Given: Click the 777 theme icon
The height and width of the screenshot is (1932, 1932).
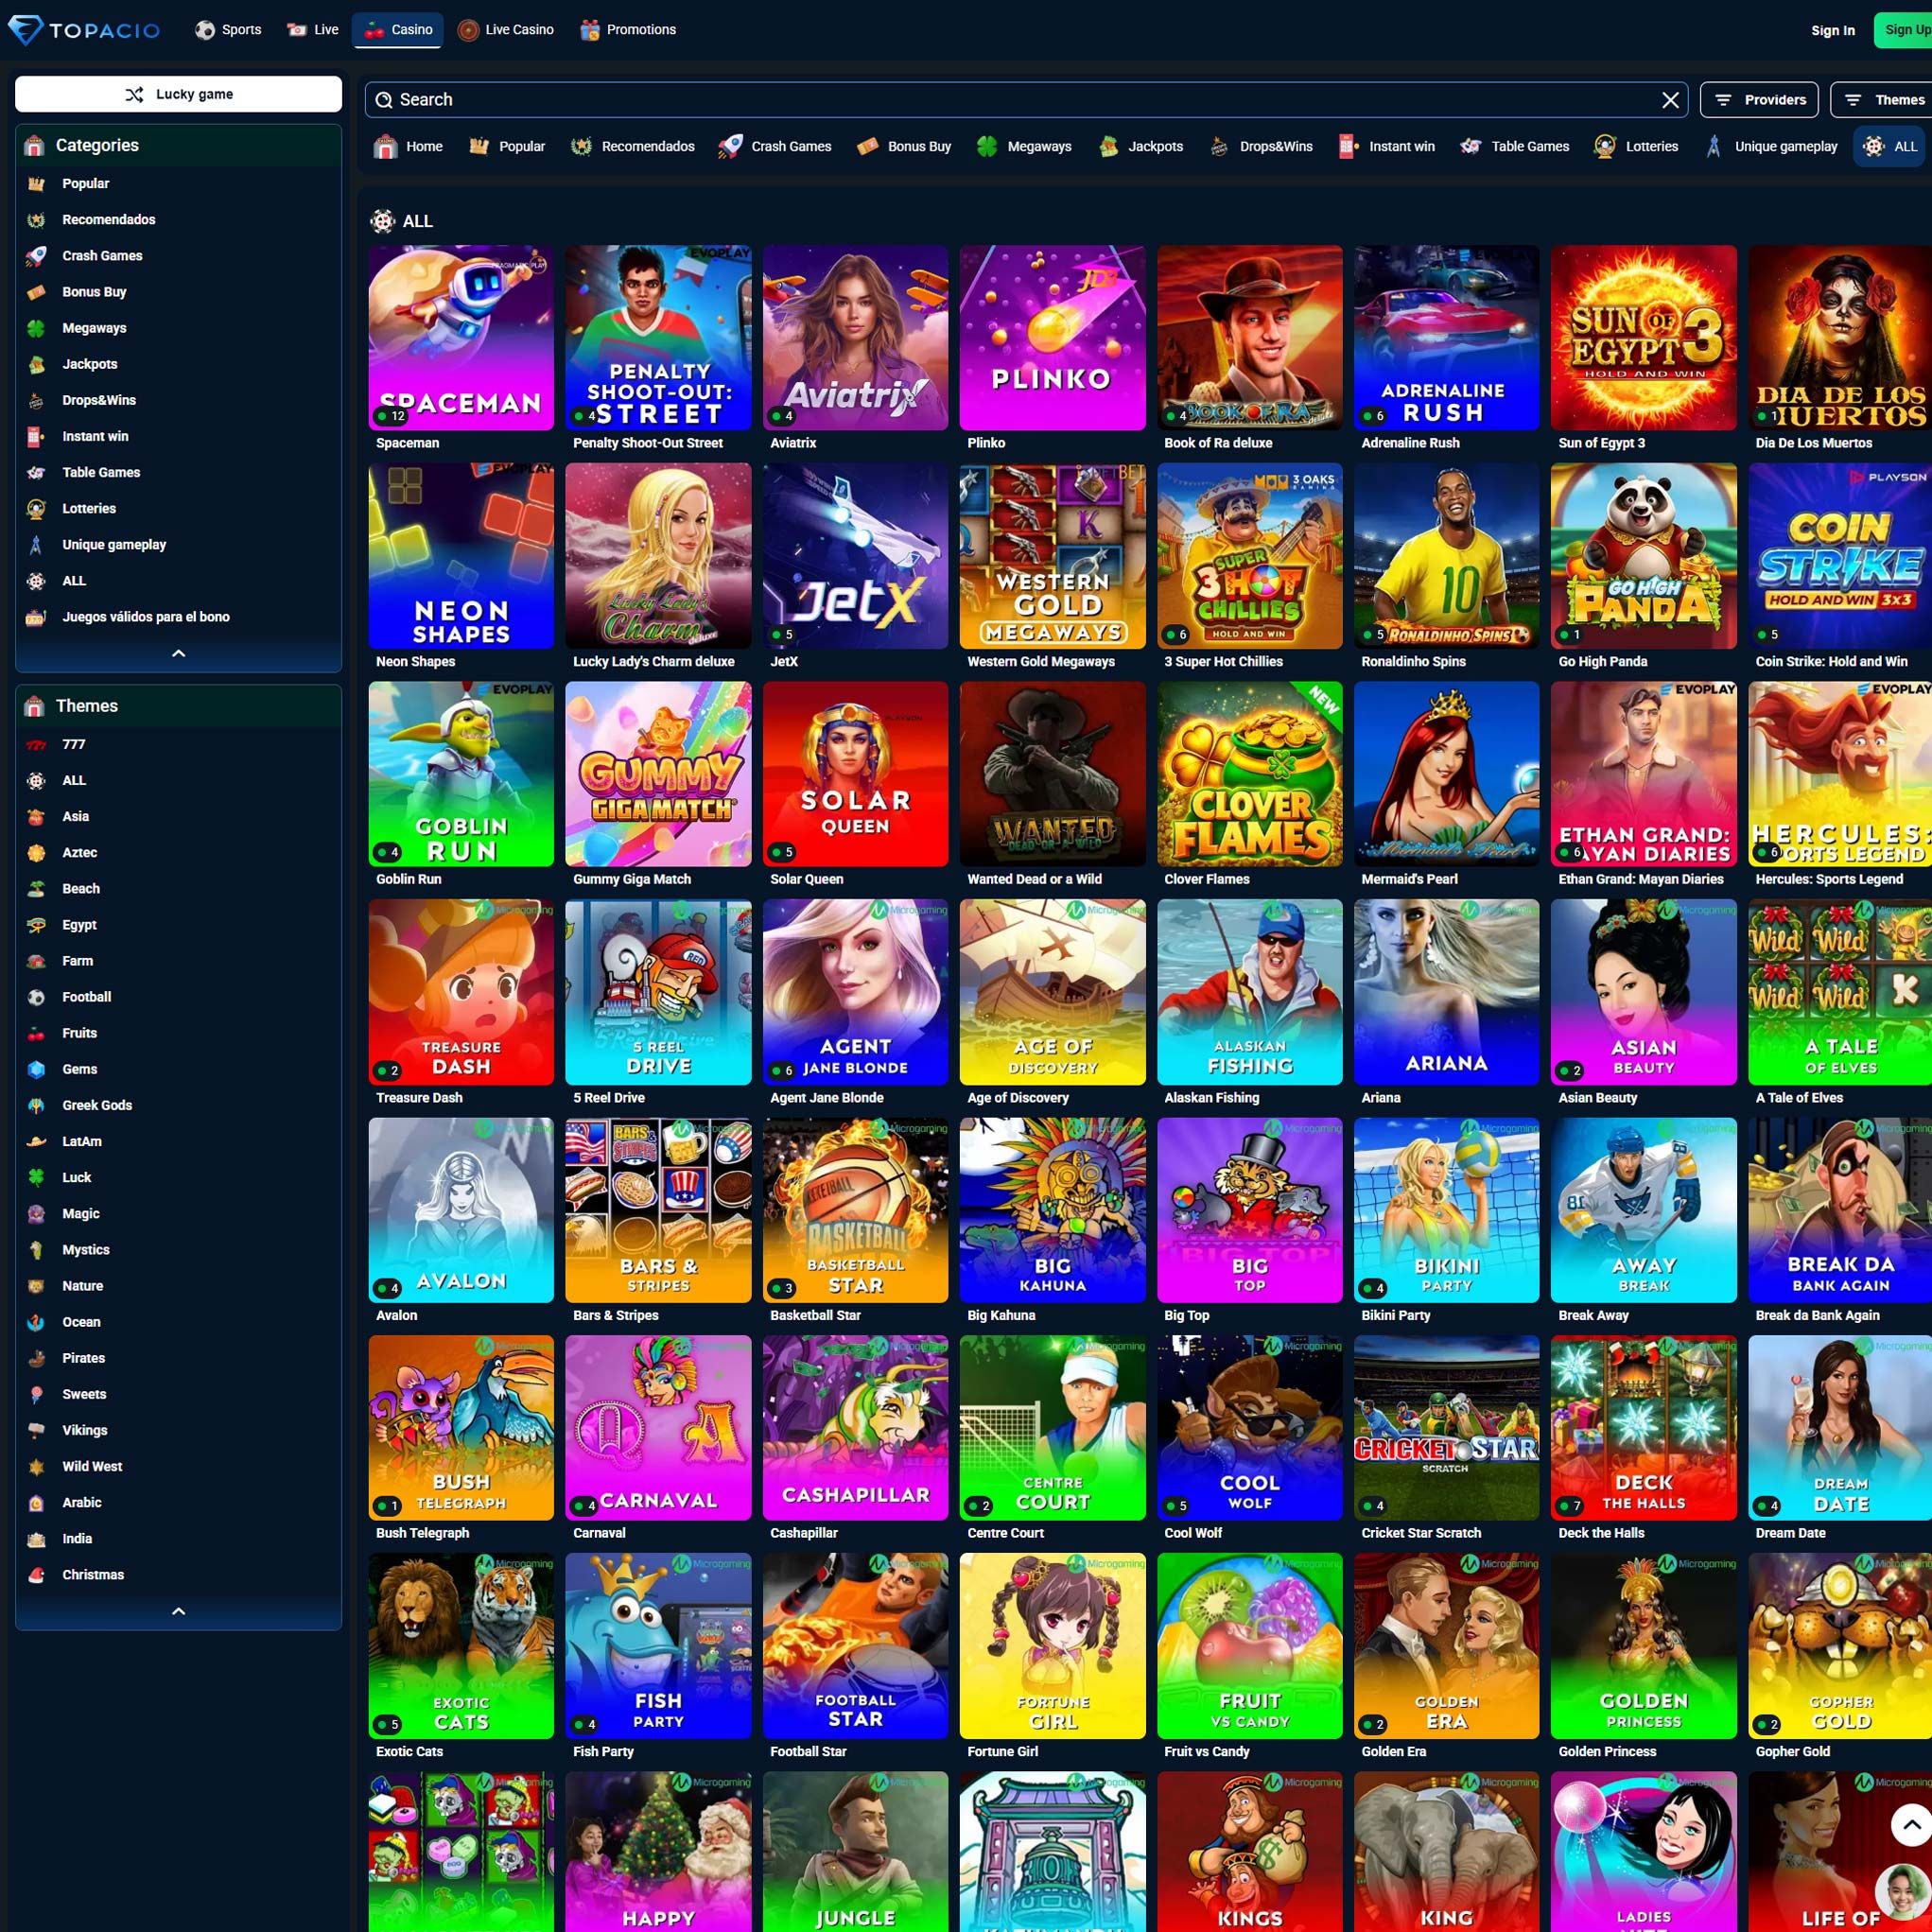Looking at the screenshot, I should [36, 745].
